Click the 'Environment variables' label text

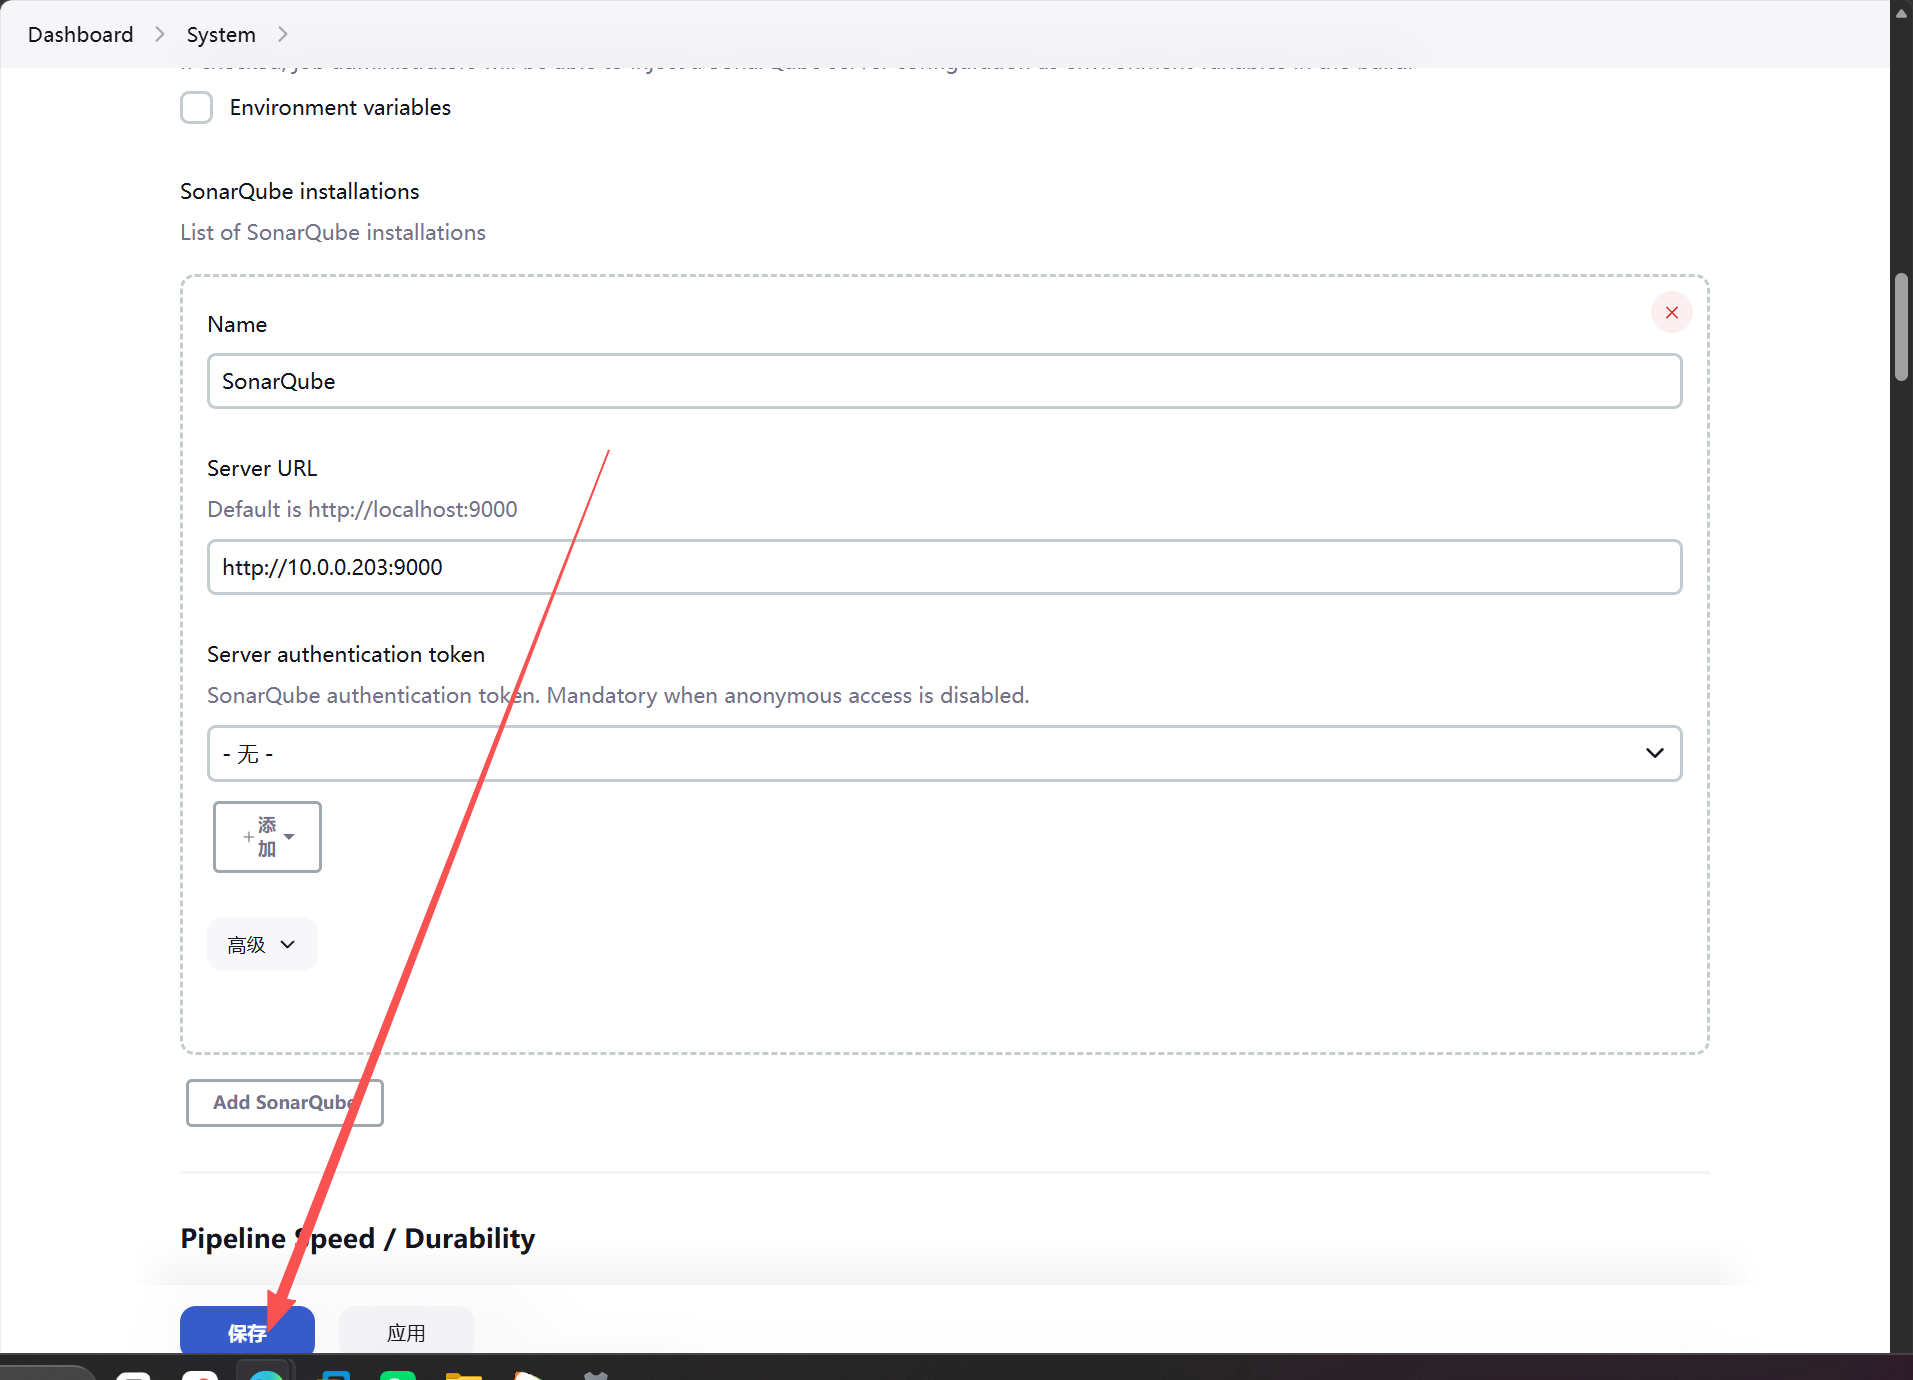pos(340,107)
